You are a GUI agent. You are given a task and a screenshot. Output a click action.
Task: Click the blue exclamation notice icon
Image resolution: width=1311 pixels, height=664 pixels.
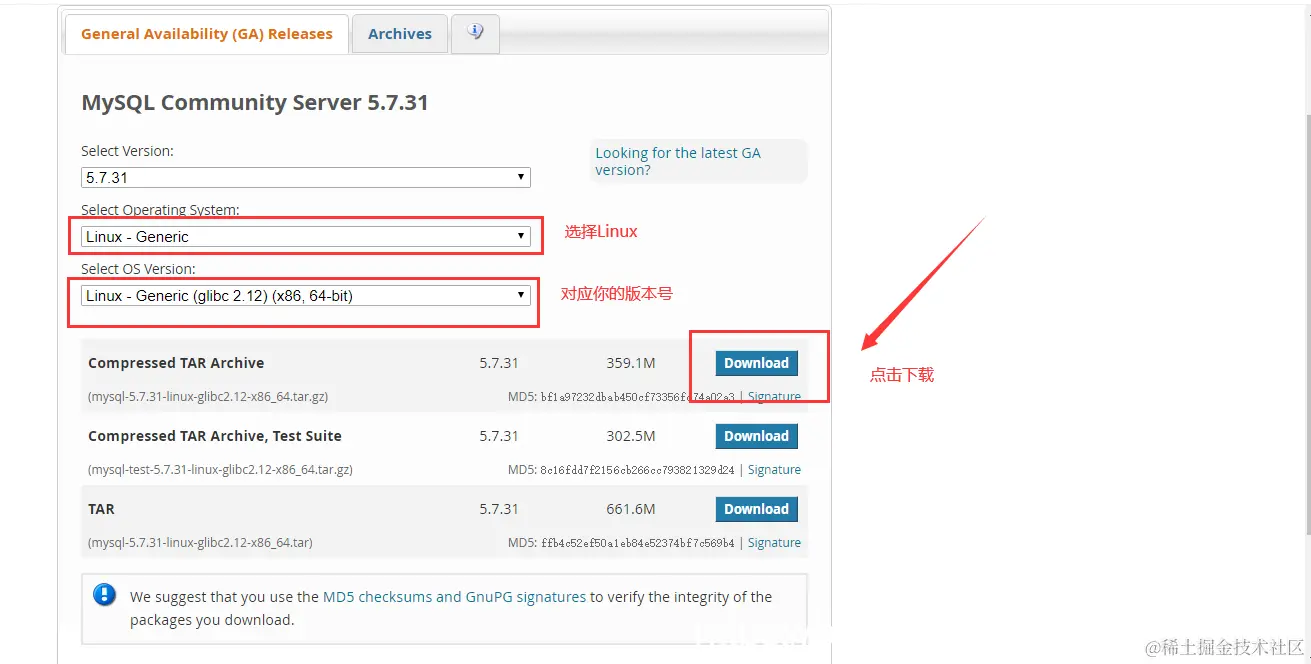(104, 595)
